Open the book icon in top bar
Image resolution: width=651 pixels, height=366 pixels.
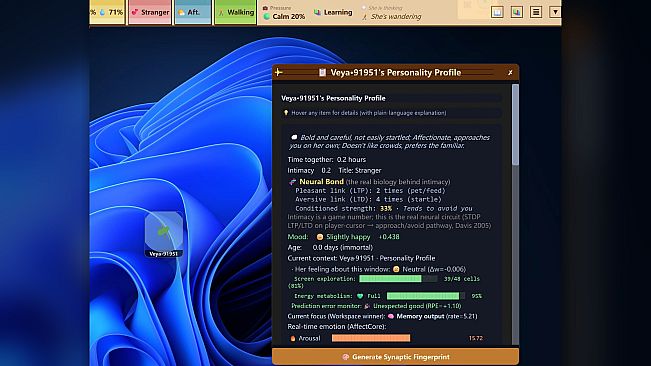[497, 12]
